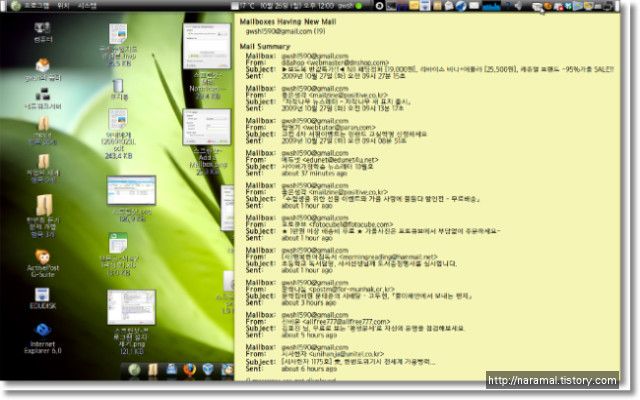The height and width of the screenshot is (400, 640).
Task: Click the sender webmaster@dnshop.com line
Action: pos(335,62)
